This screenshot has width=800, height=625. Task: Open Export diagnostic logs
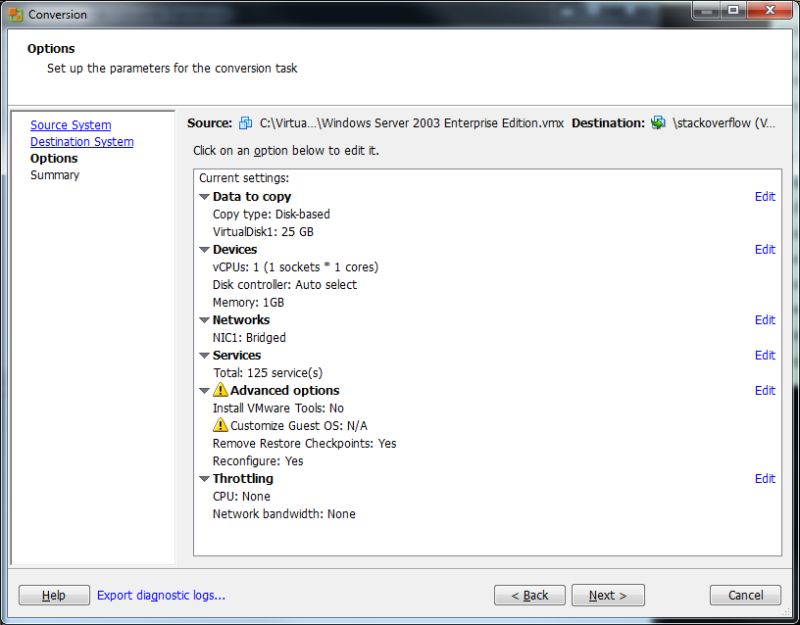click(x=160, y=595)
